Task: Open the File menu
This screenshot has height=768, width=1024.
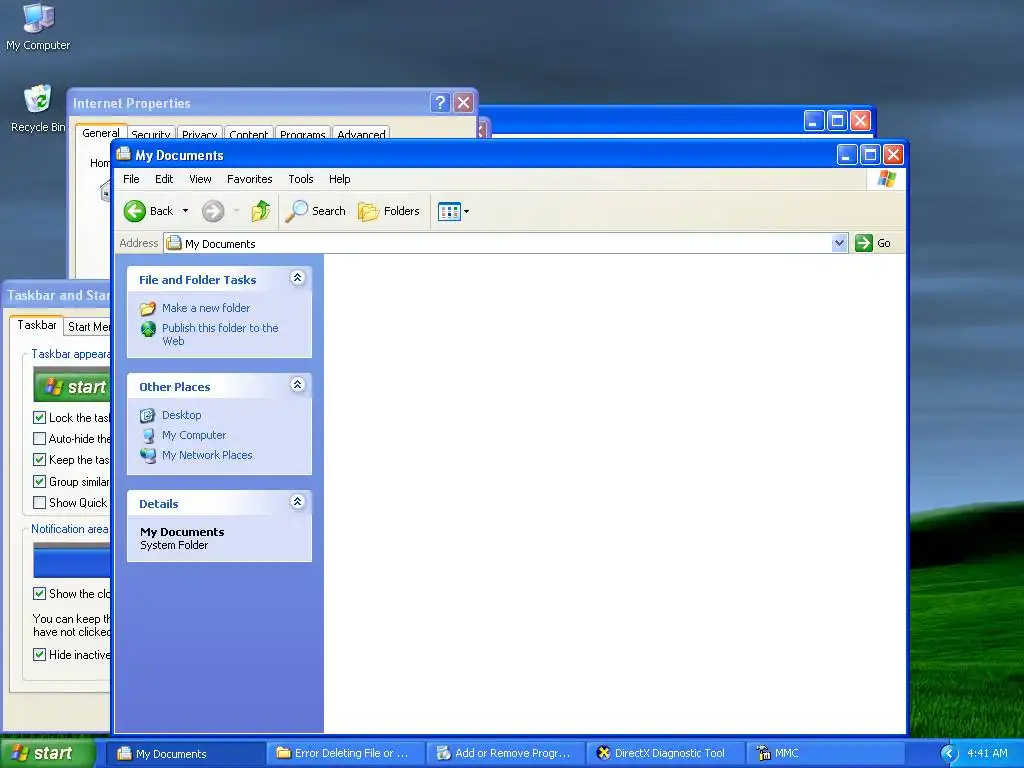Action: point(131,179)
